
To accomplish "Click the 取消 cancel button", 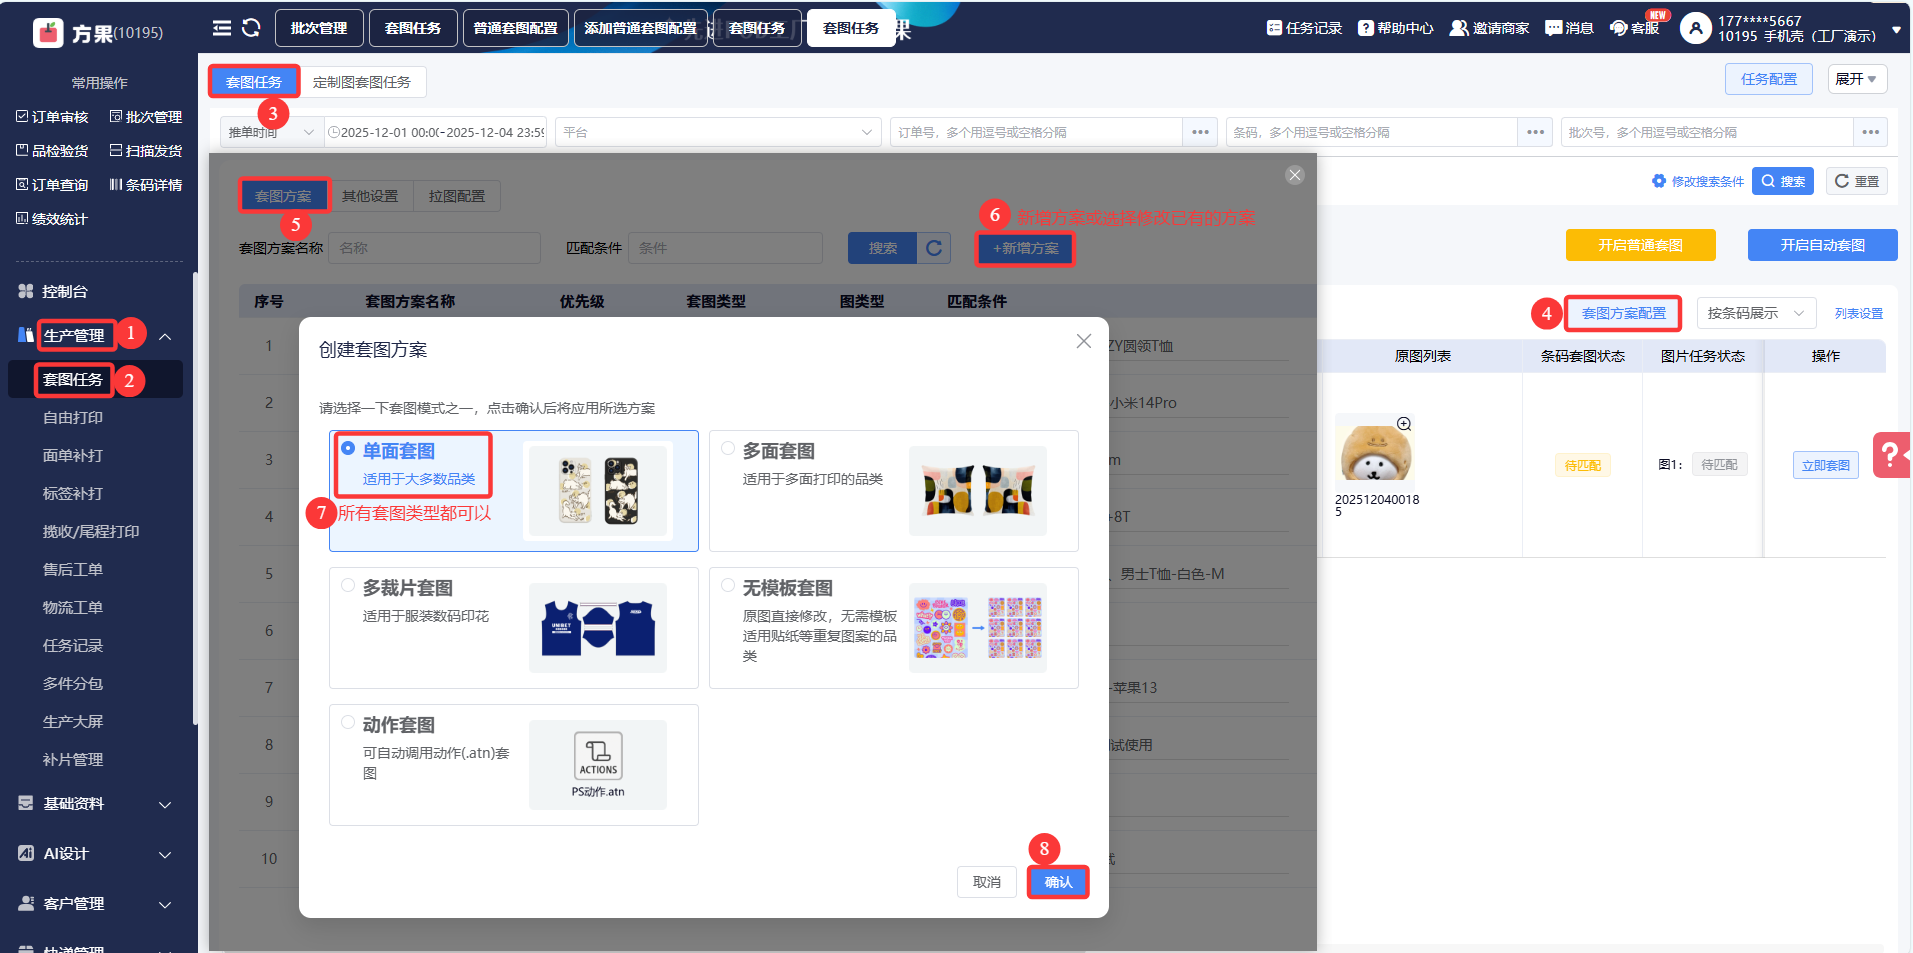I will coord(987,882).
